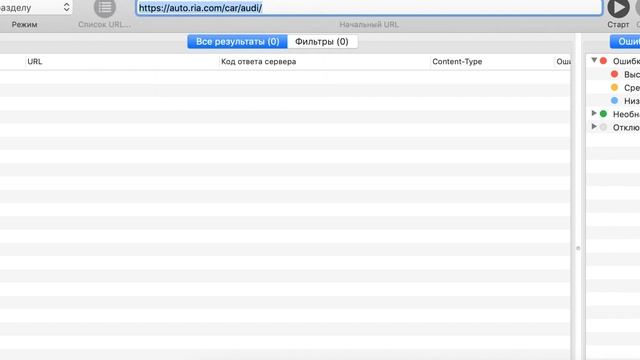Expand the green Необн... tree group
Viewport: 640px width, 360px height.
(x=594, y=113)
